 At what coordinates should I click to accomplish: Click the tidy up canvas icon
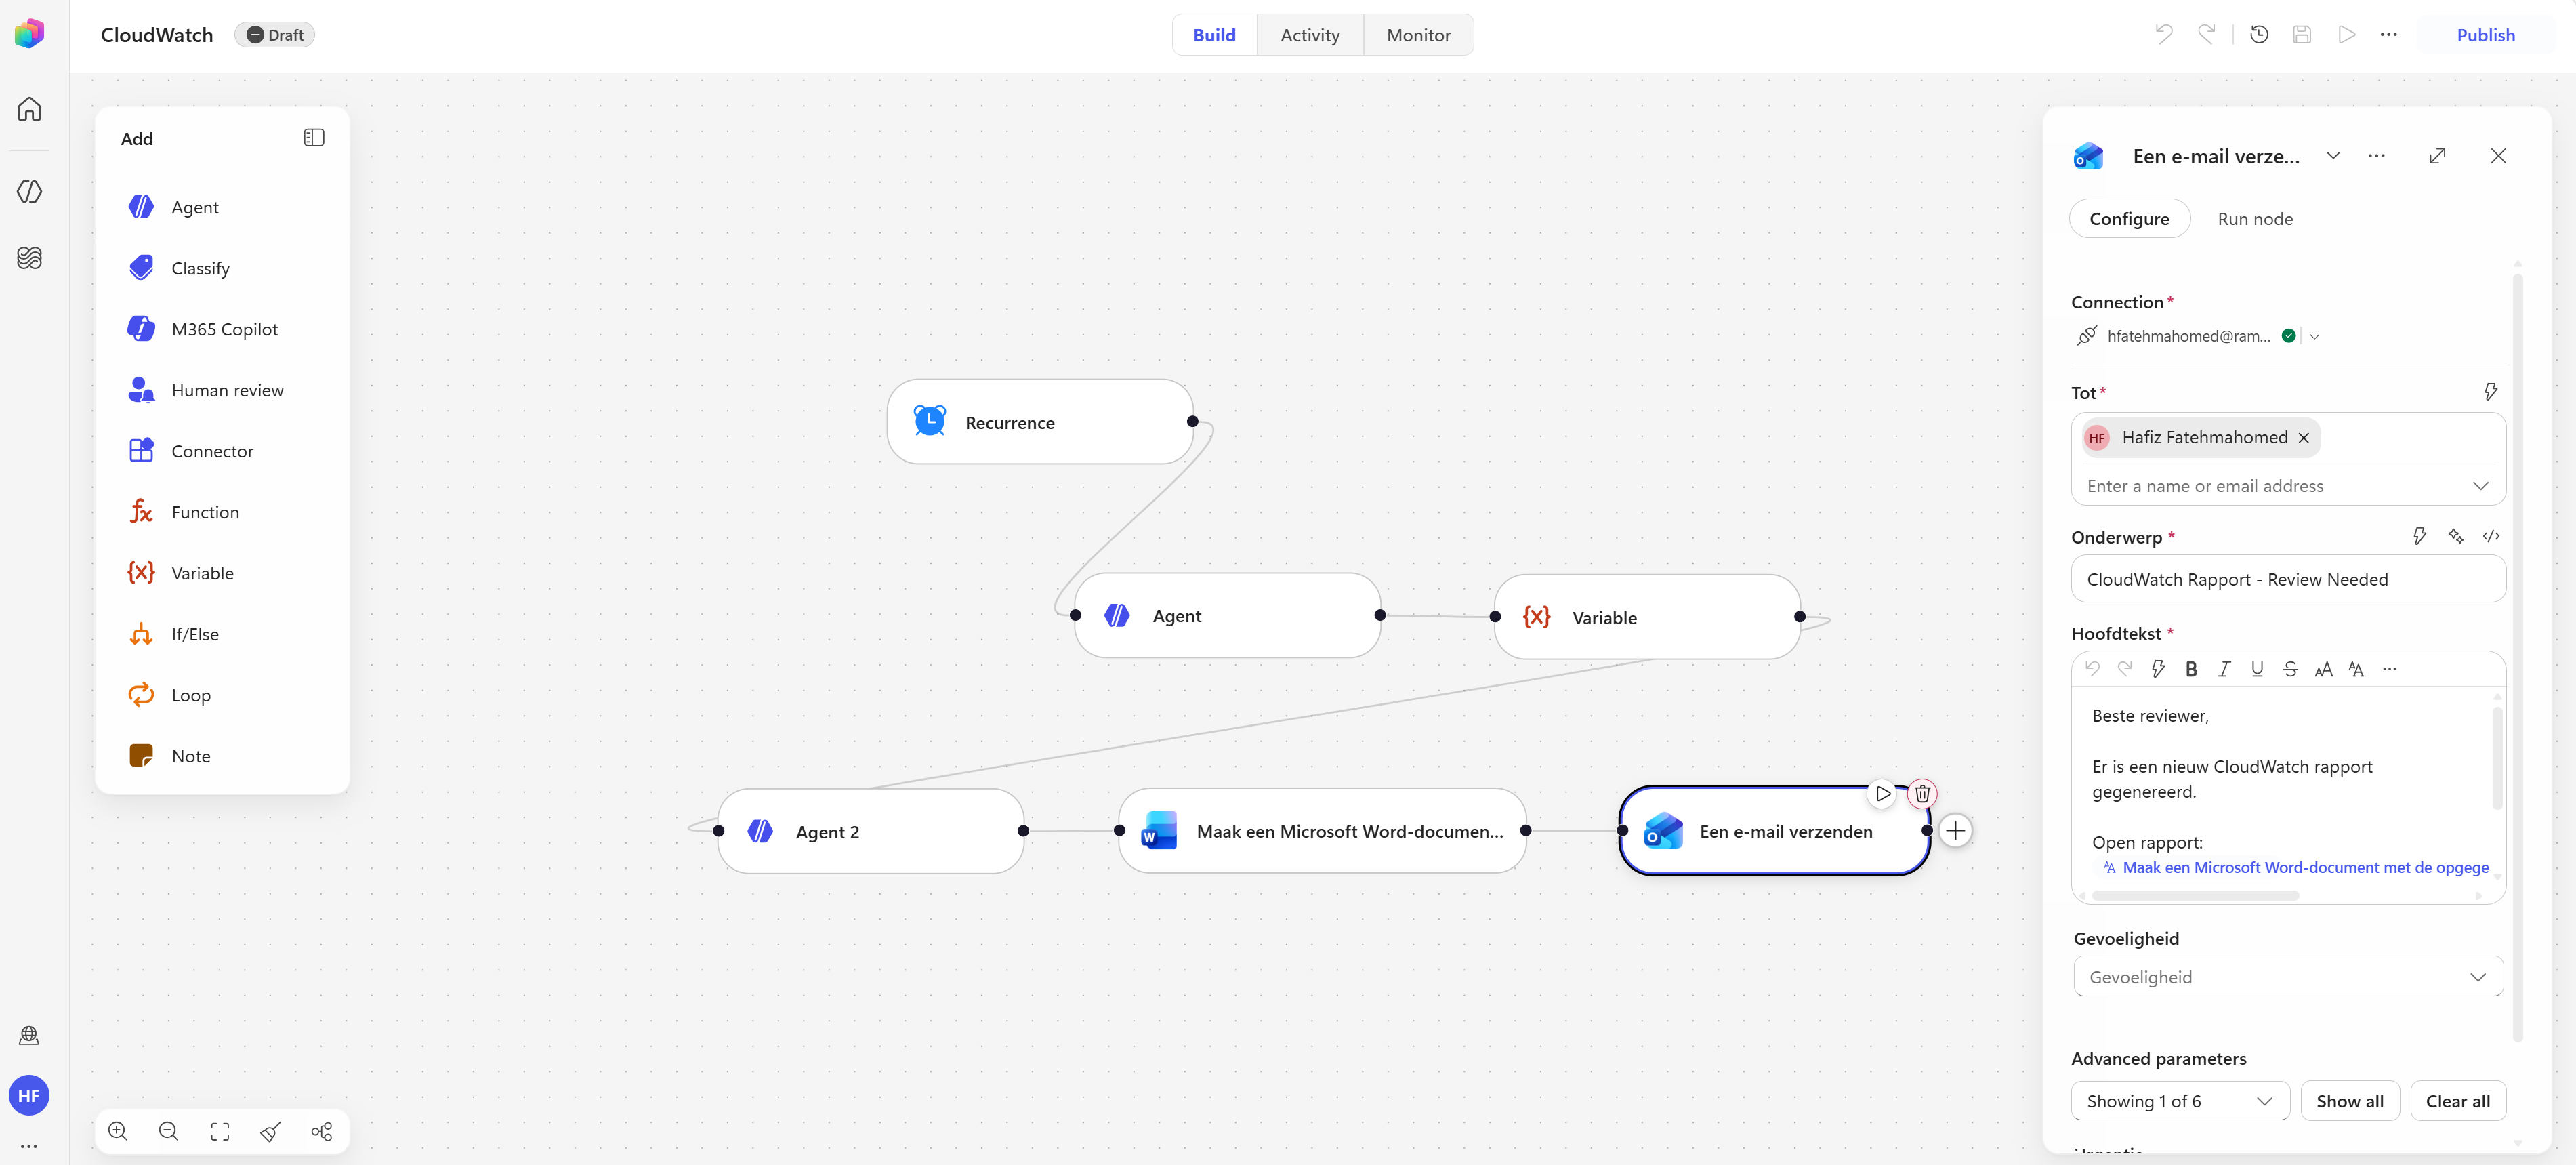(271, 1131)
